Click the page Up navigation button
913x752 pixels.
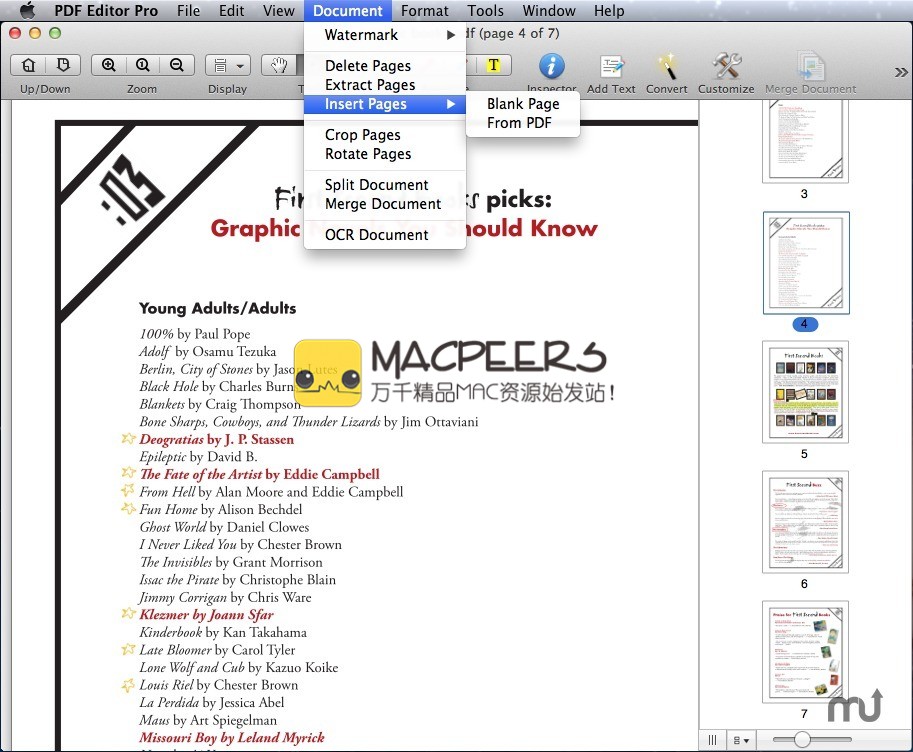pos(29,65)
